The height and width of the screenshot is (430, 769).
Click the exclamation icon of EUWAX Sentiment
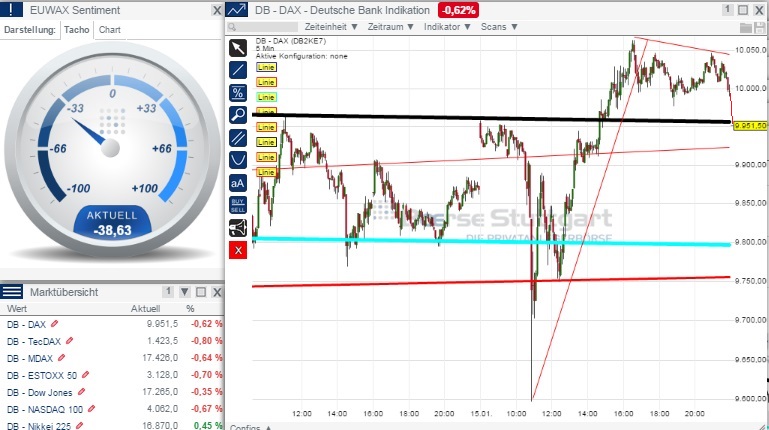click(11, 10)
